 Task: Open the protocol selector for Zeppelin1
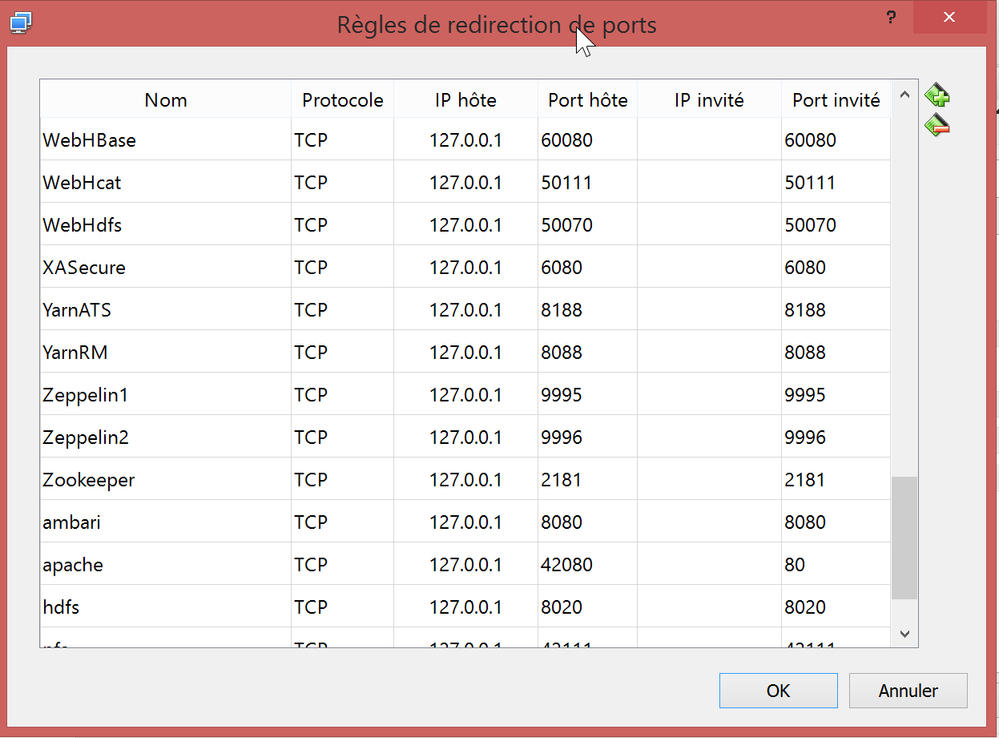343,393
